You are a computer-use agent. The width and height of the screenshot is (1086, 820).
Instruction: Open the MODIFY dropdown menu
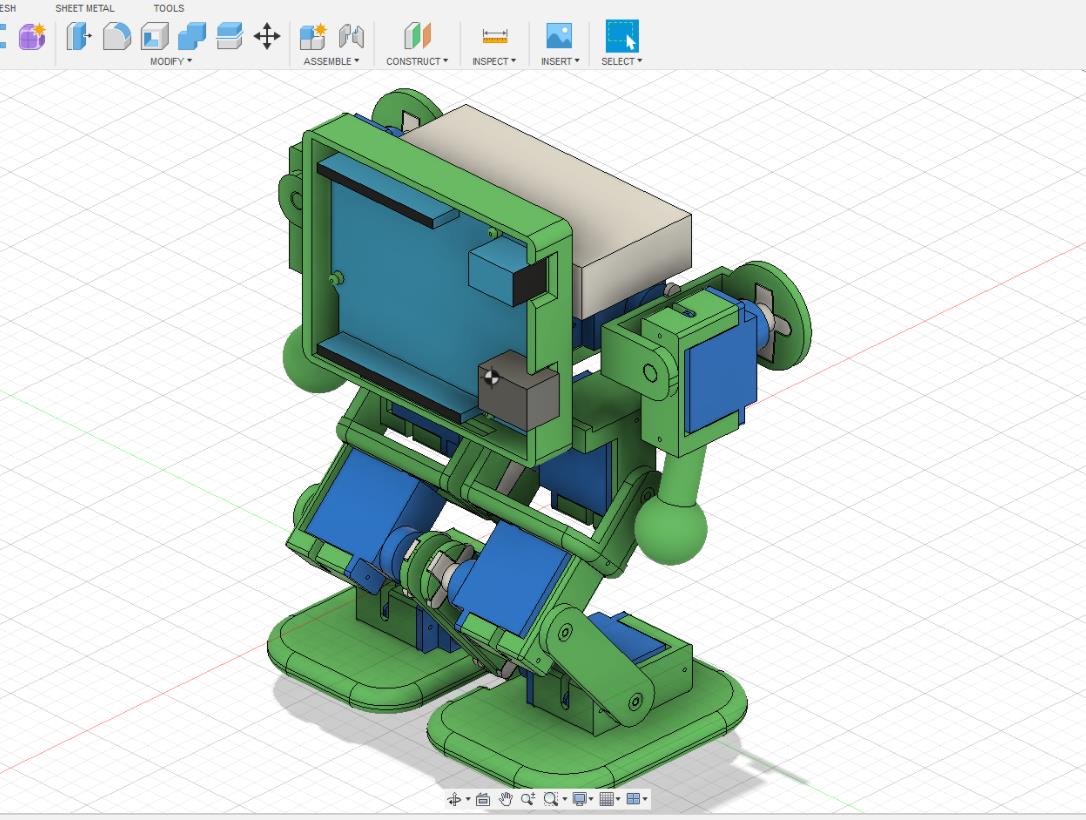171,61
